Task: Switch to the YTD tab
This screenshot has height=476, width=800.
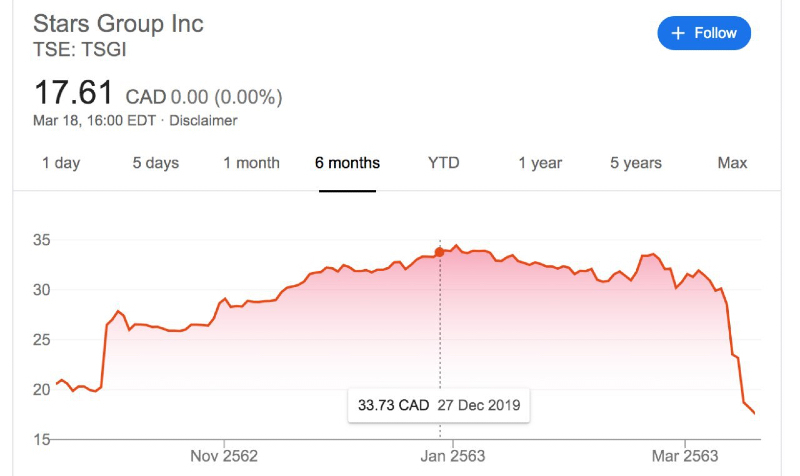Action: tap(443, 163)
